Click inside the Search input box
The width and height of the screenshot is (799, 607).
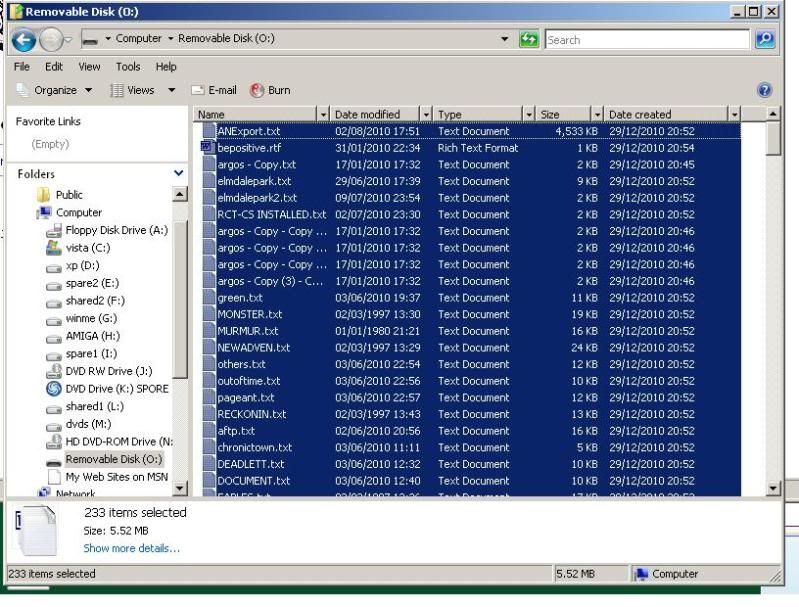tap(645, 40)
